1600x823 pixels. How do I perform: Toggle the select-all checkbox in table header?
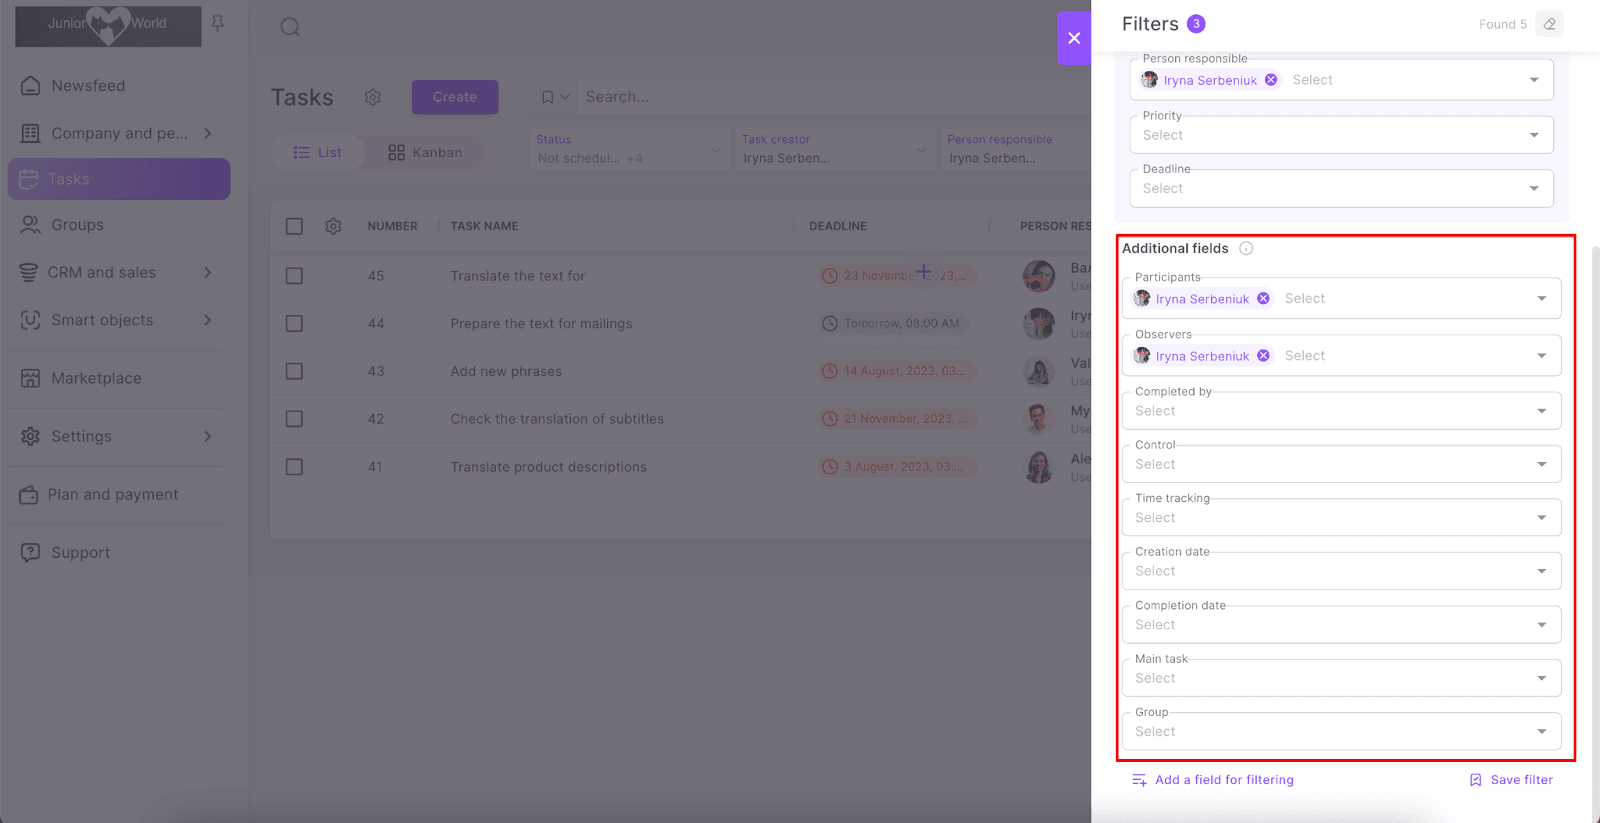(x=294, y=226)
